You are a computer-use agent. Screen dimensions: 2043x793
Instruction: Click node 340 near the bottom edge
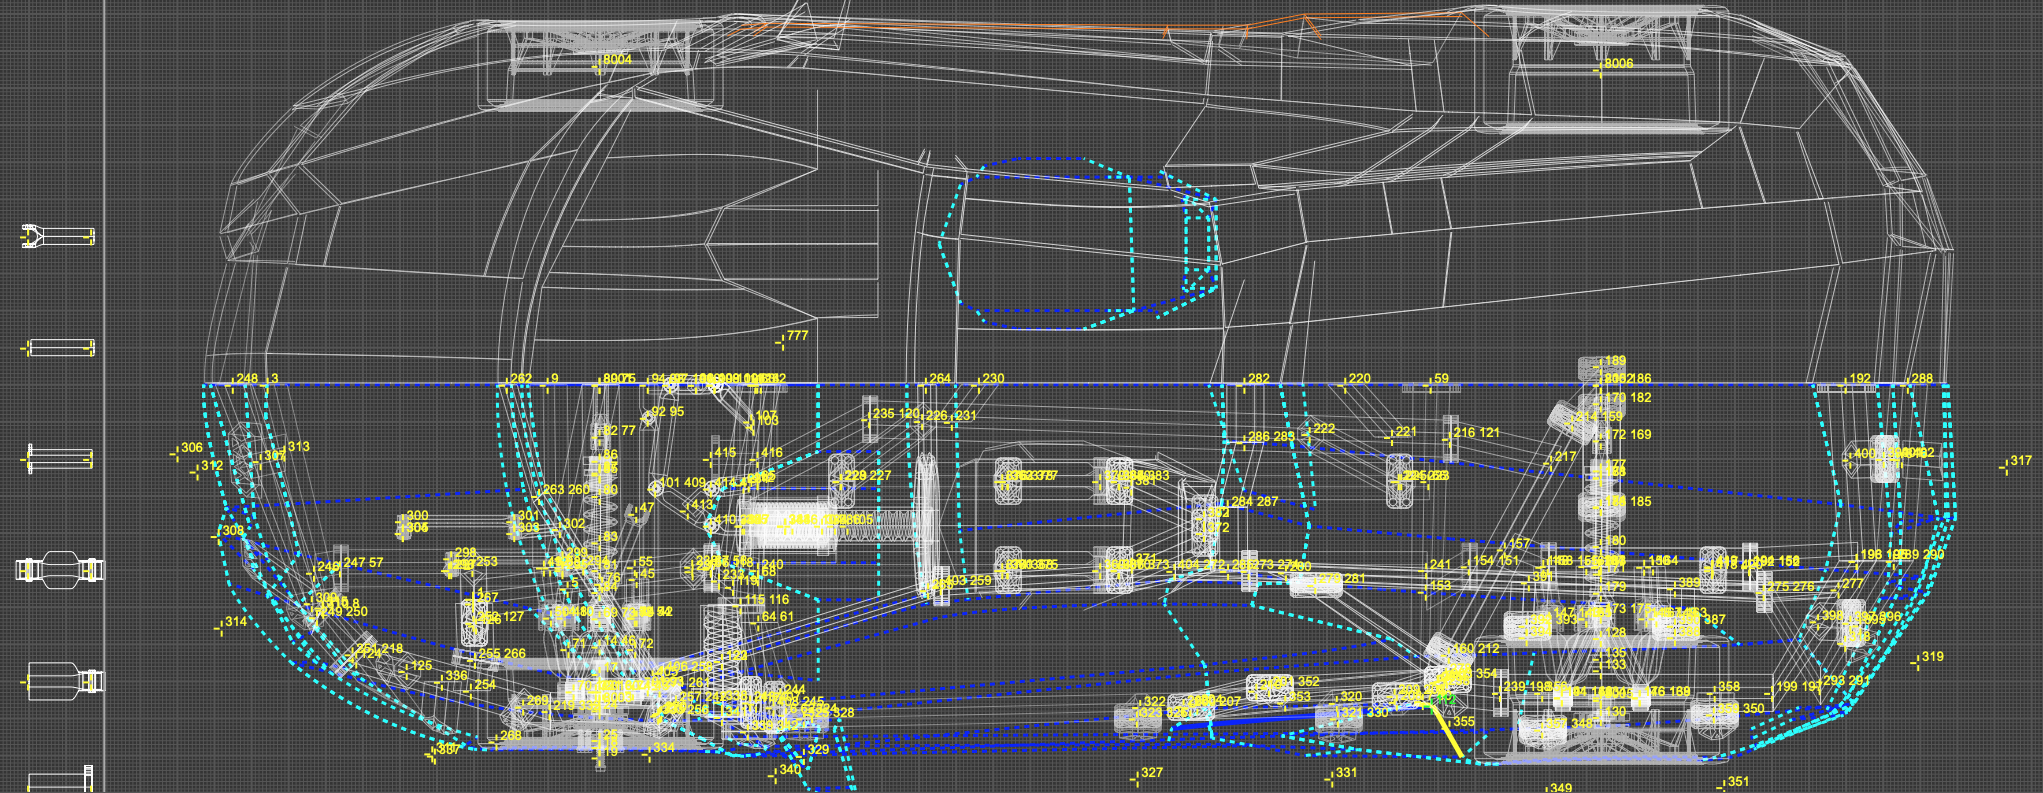773,776
